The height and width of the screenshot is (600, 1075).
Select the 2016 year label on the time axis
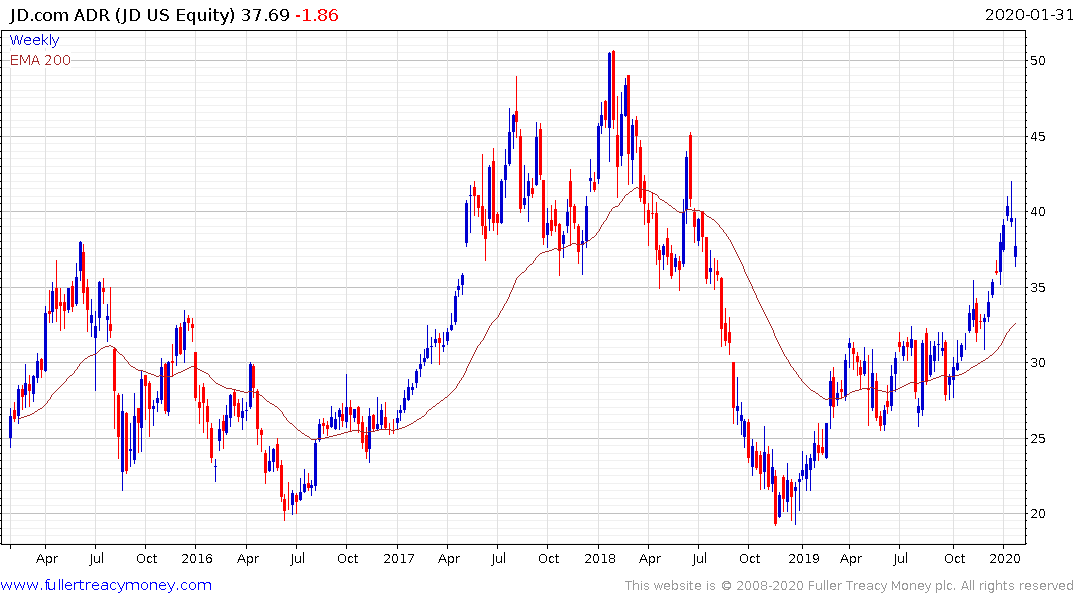(197, 558)
